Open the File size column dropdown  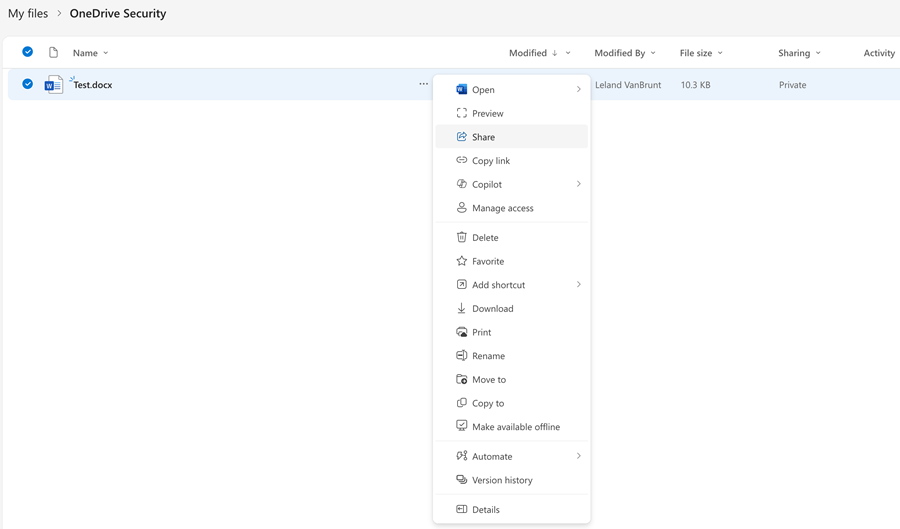pyautogui.click(x=720, y=53)
